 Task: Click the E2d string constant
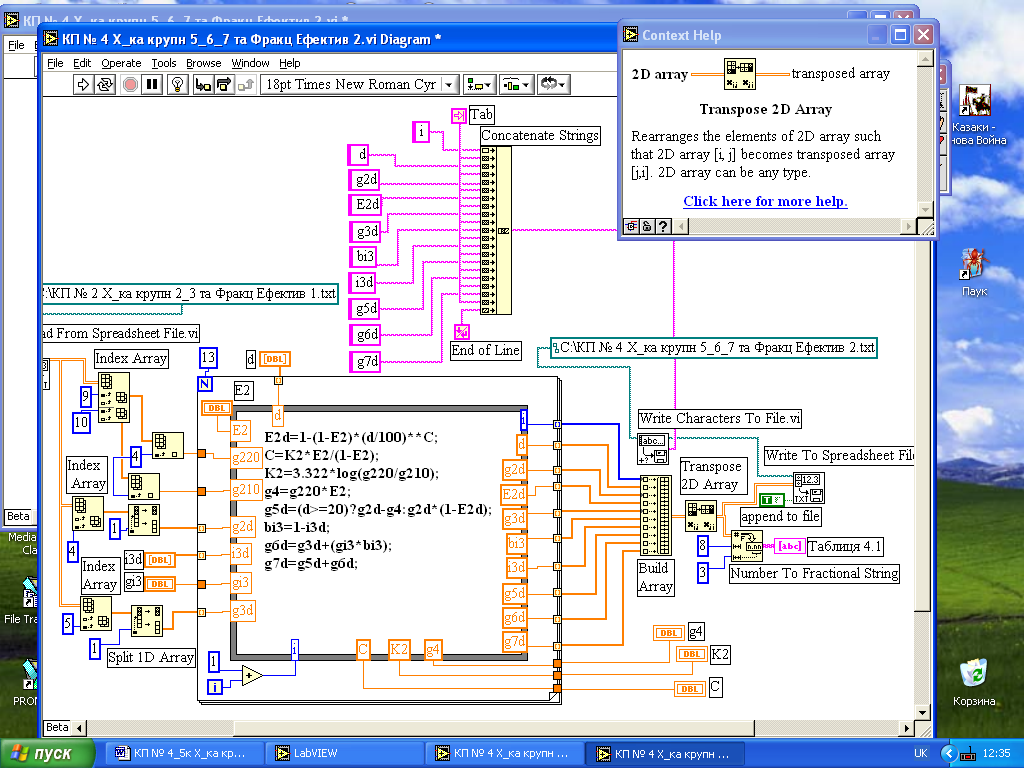point(366,204)
